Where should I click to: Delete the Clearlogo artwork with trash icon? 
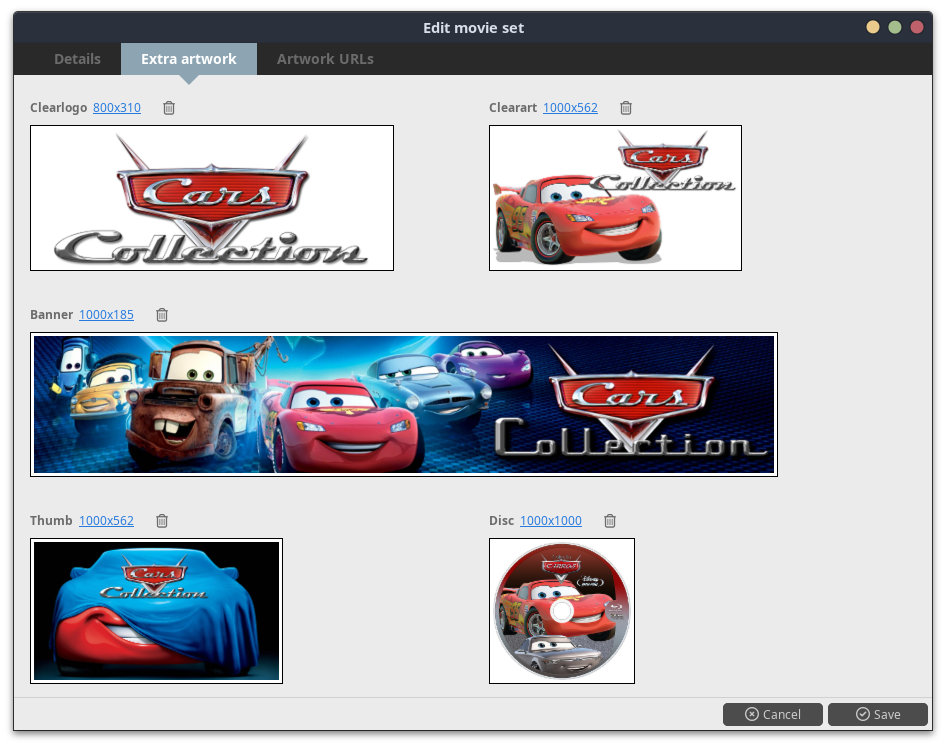[169, 108]
